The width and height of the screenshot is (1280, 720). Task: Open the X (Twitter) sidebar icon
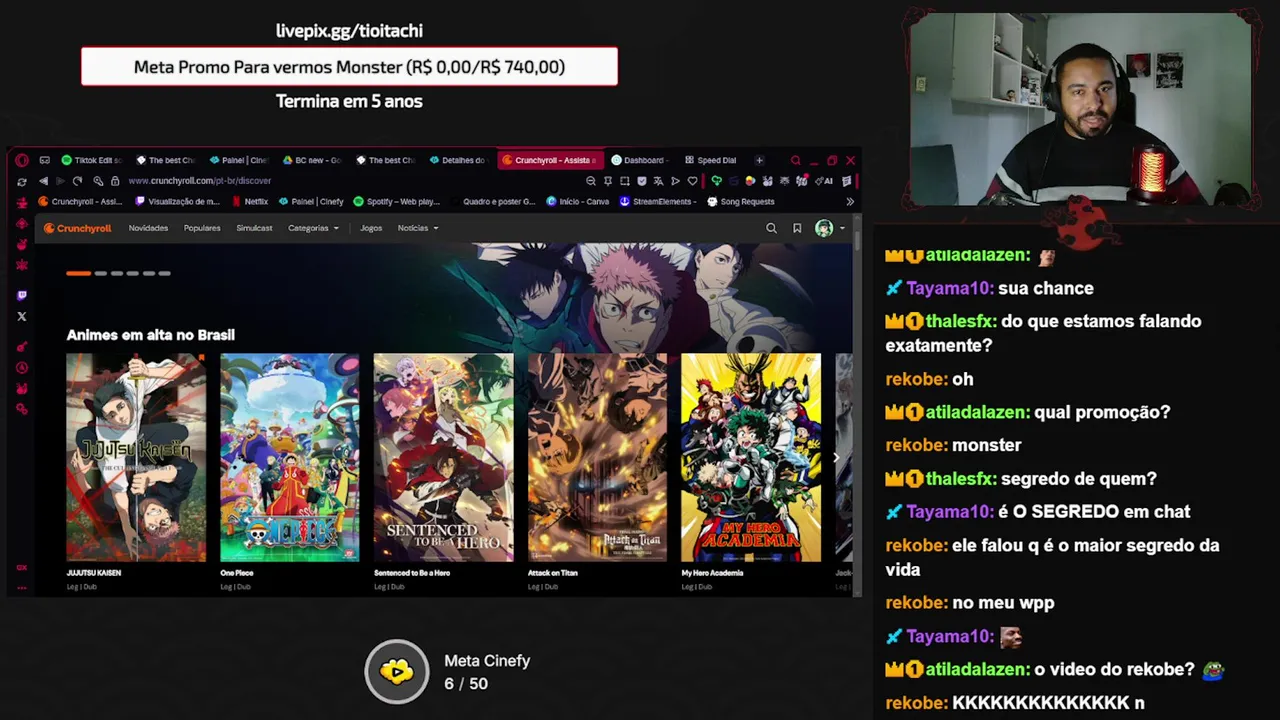coord(22,316)
